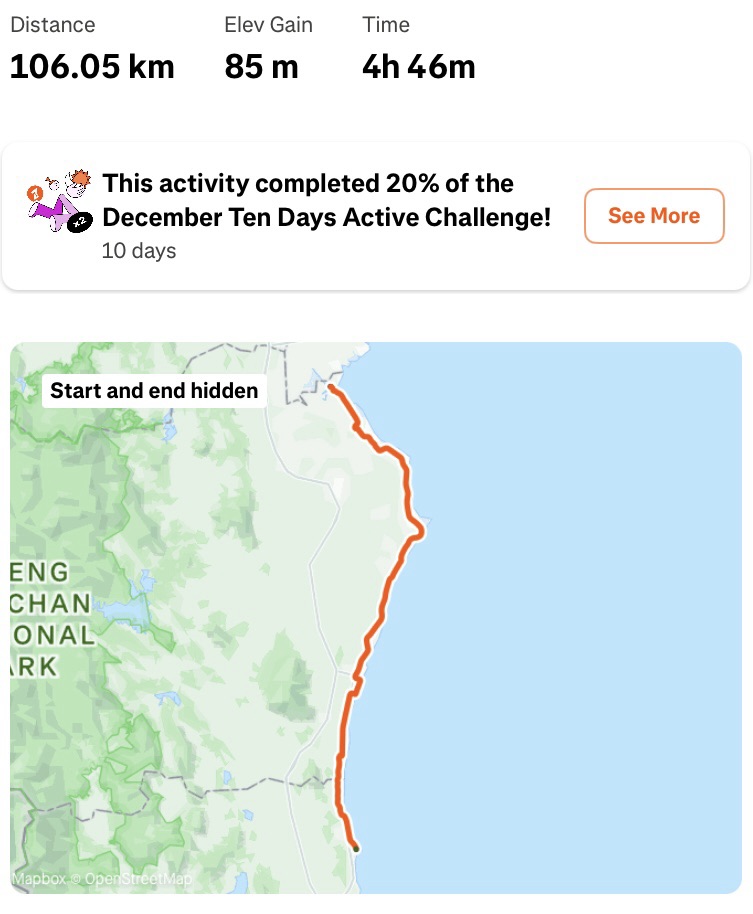Click the northern tip of the orange route
Viewport: 753px width, 914px height.
(331, 386)
